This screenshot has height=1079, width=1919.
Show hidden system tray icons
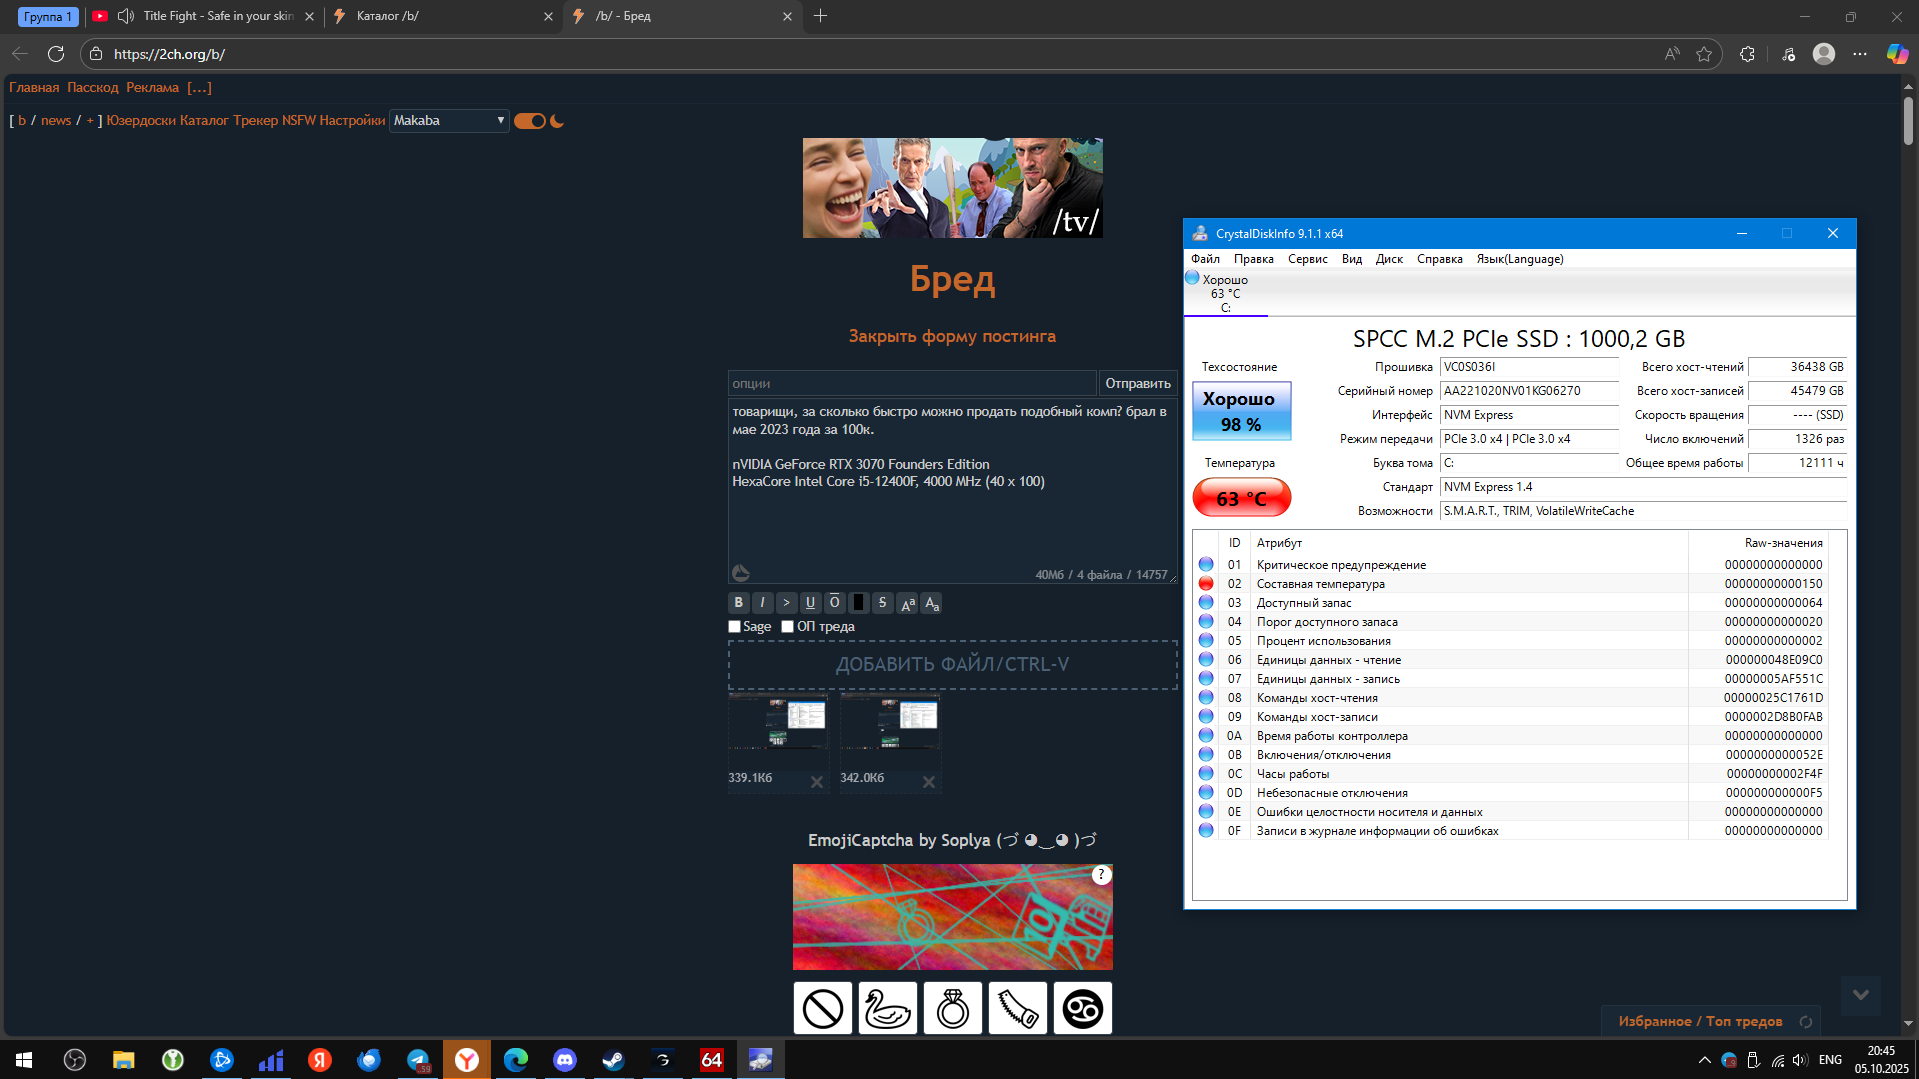1704,1060
